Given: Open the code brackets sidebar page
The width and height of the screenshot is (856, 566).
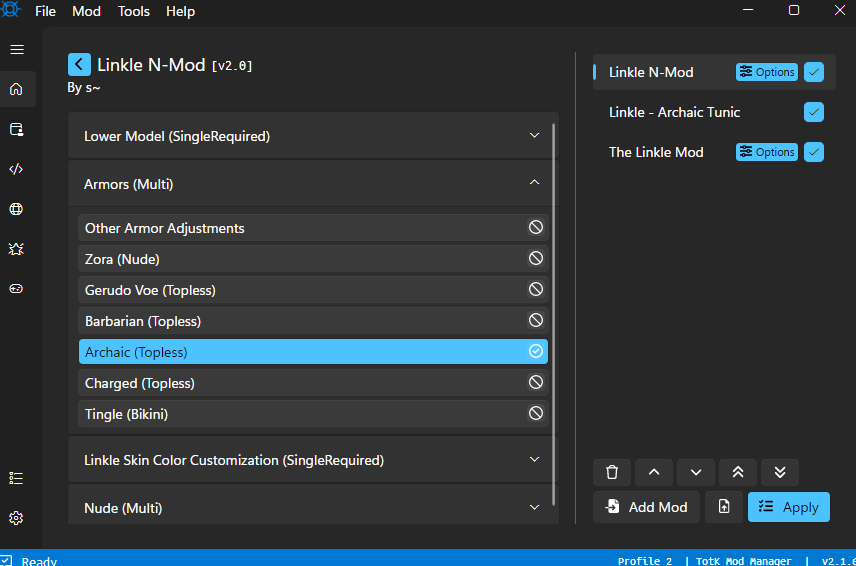Looking at the screenshot, I should [16, 169].
